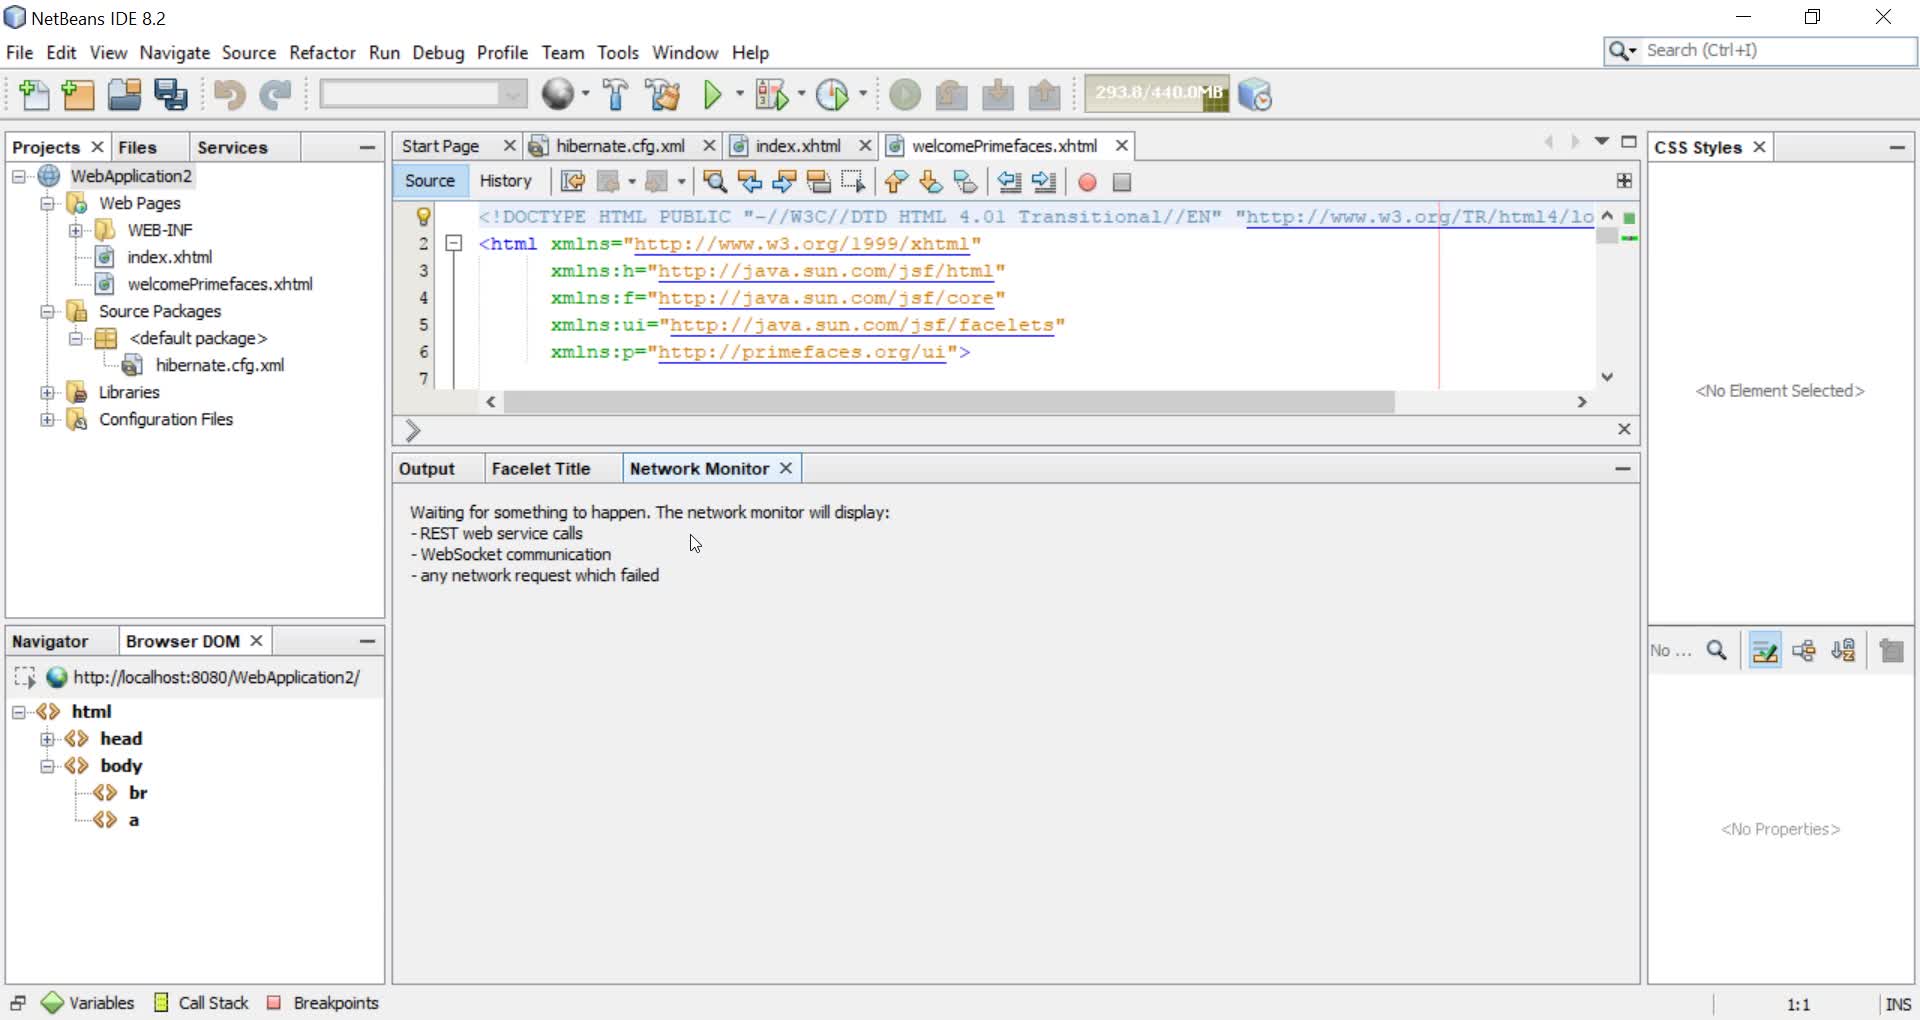Toggle rectangular selection mode

click(855, 181)
